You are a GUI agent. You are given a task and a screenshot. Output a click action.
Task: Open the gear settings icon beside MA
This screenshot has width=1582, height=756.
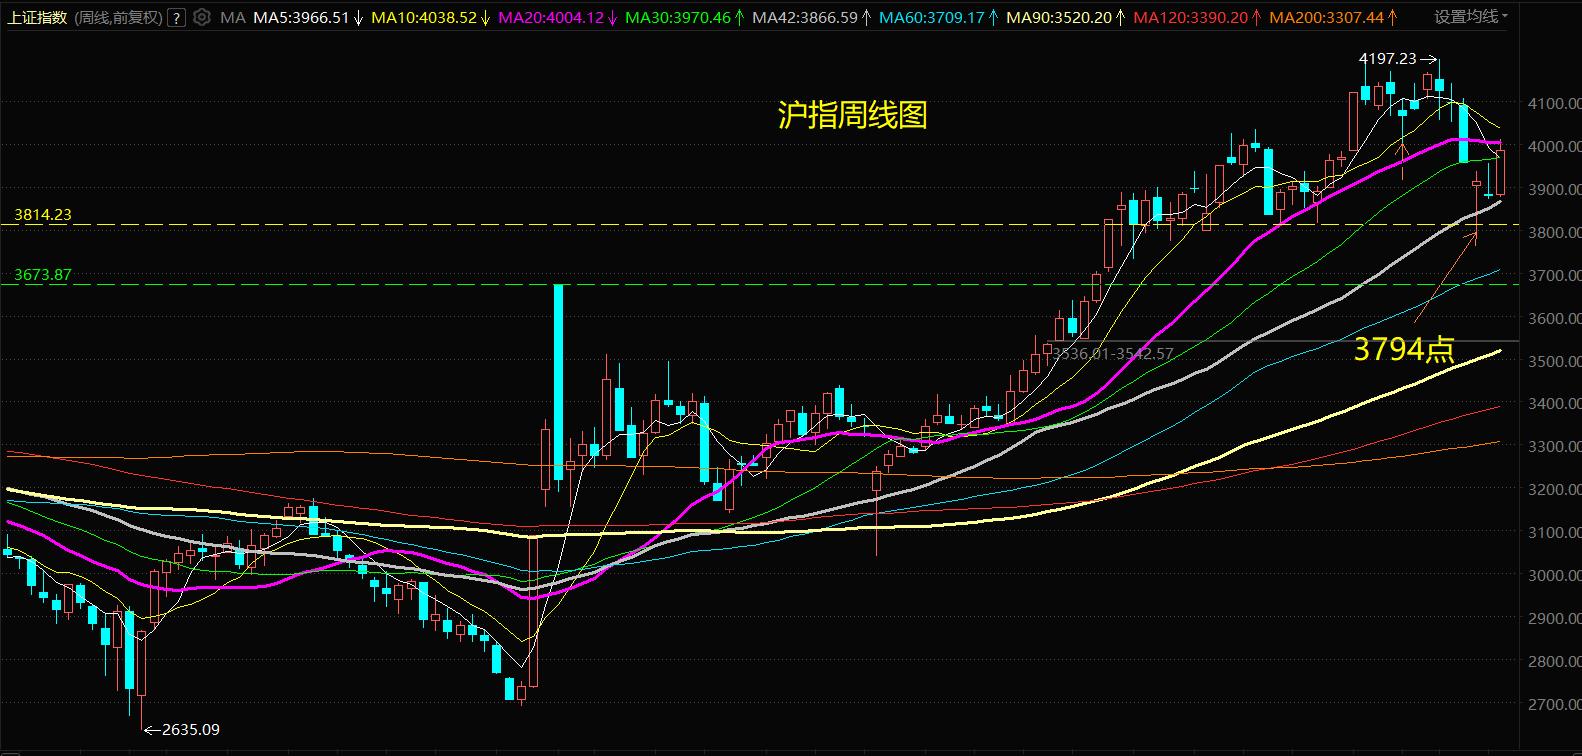pos(202,17)
